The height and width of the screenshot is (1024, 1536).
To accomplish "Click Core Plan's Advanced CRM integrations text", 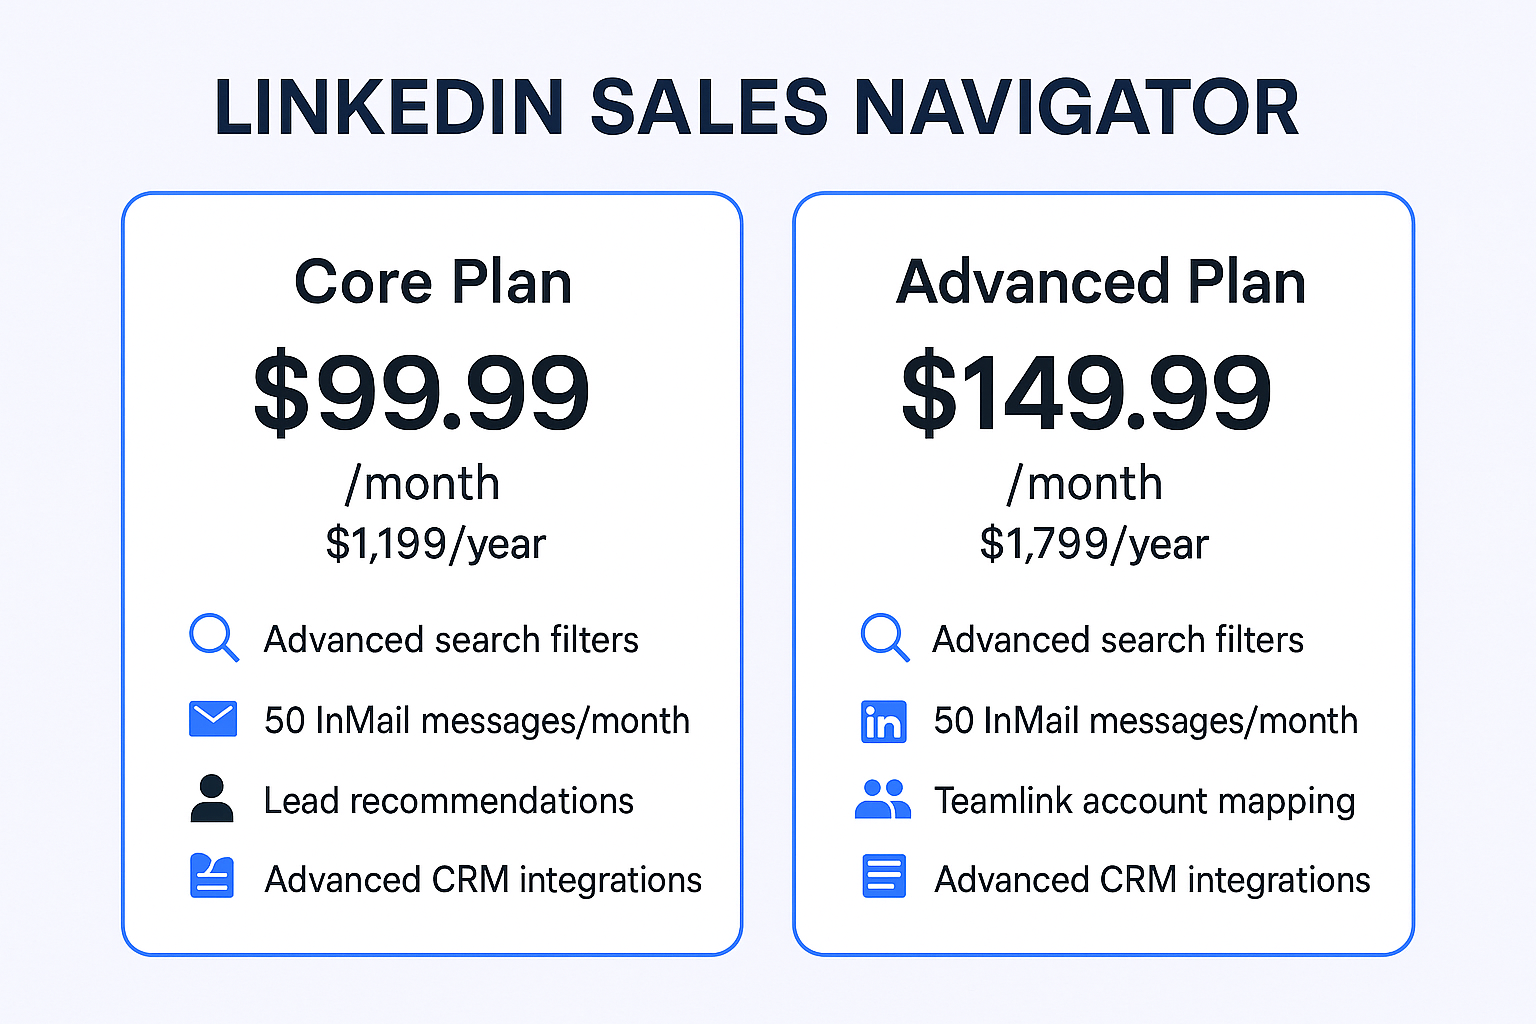I will 483,880.
